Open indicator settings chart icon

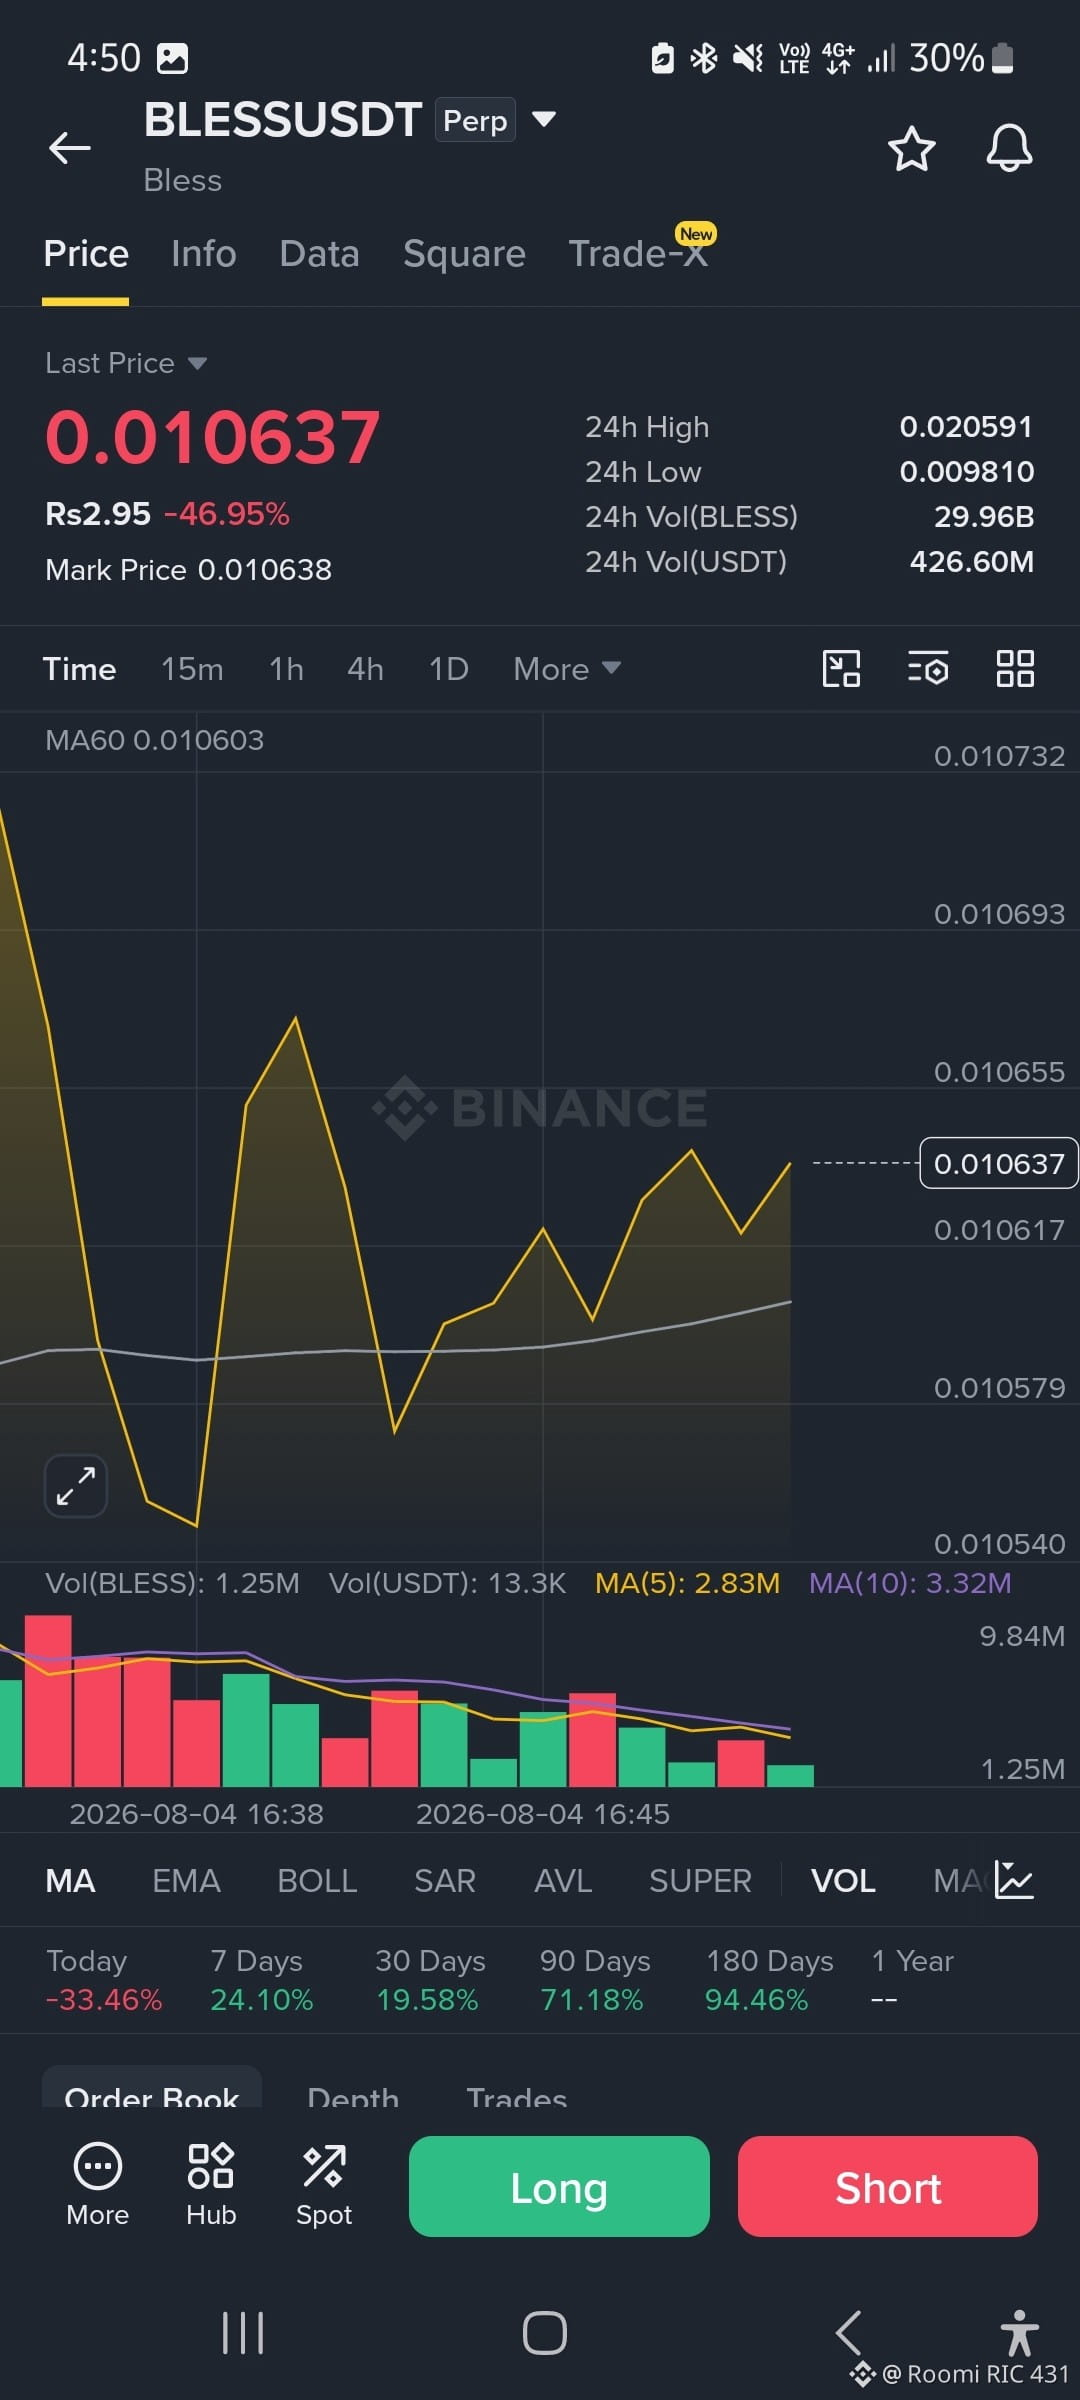[1014, 1880]
